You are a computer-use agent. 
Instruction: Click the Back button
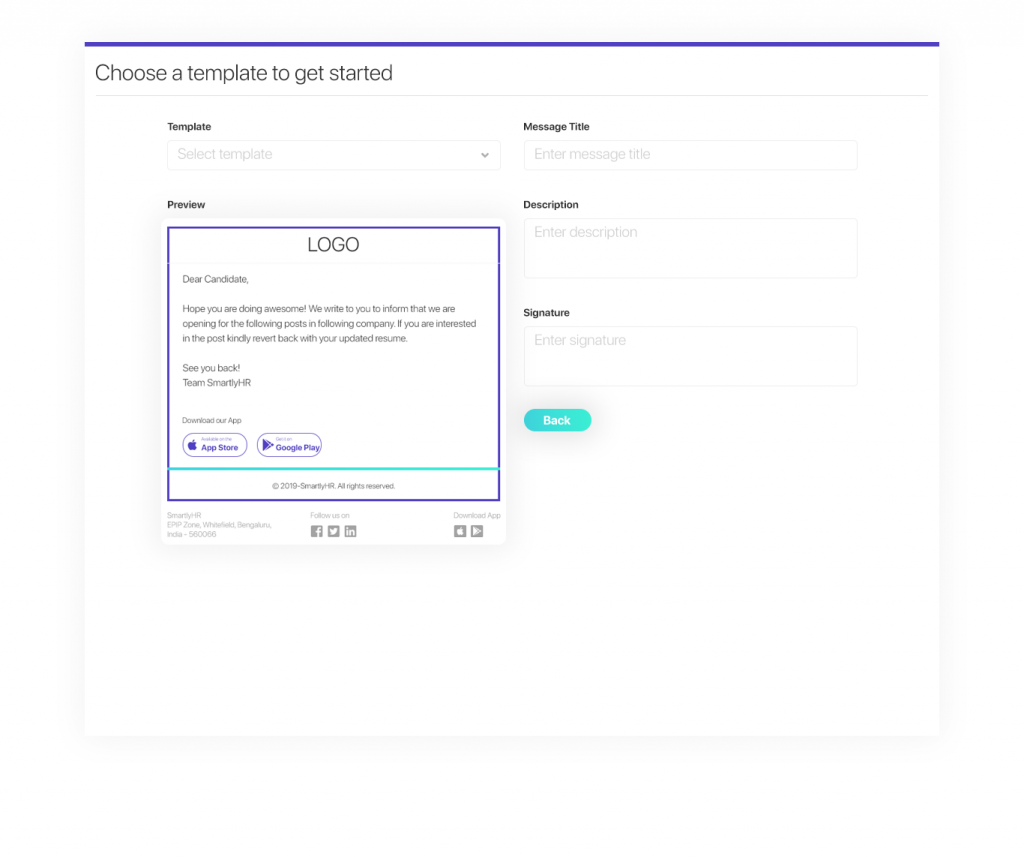tap(557, 420)
